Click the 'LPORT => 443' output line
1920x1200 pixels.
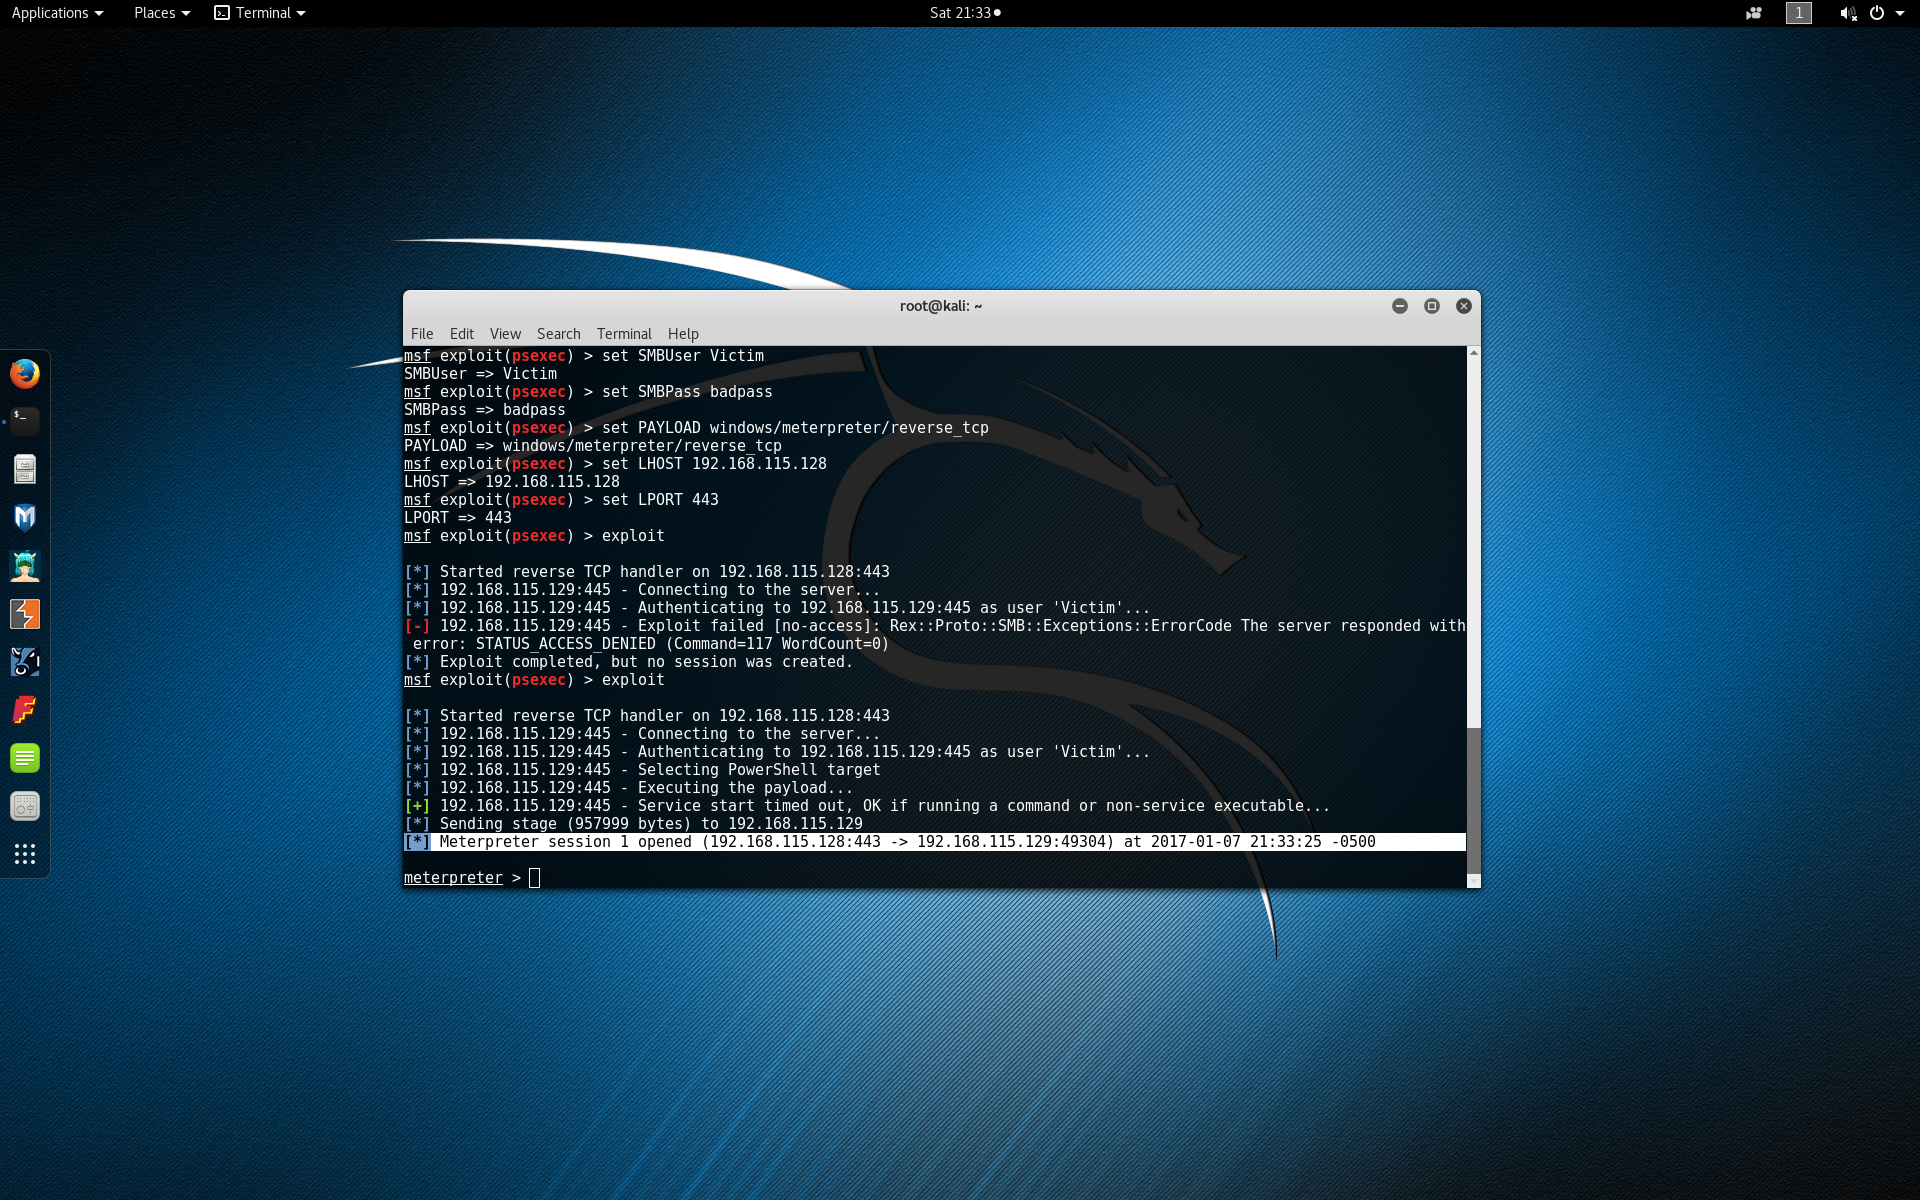coord(458,518)
